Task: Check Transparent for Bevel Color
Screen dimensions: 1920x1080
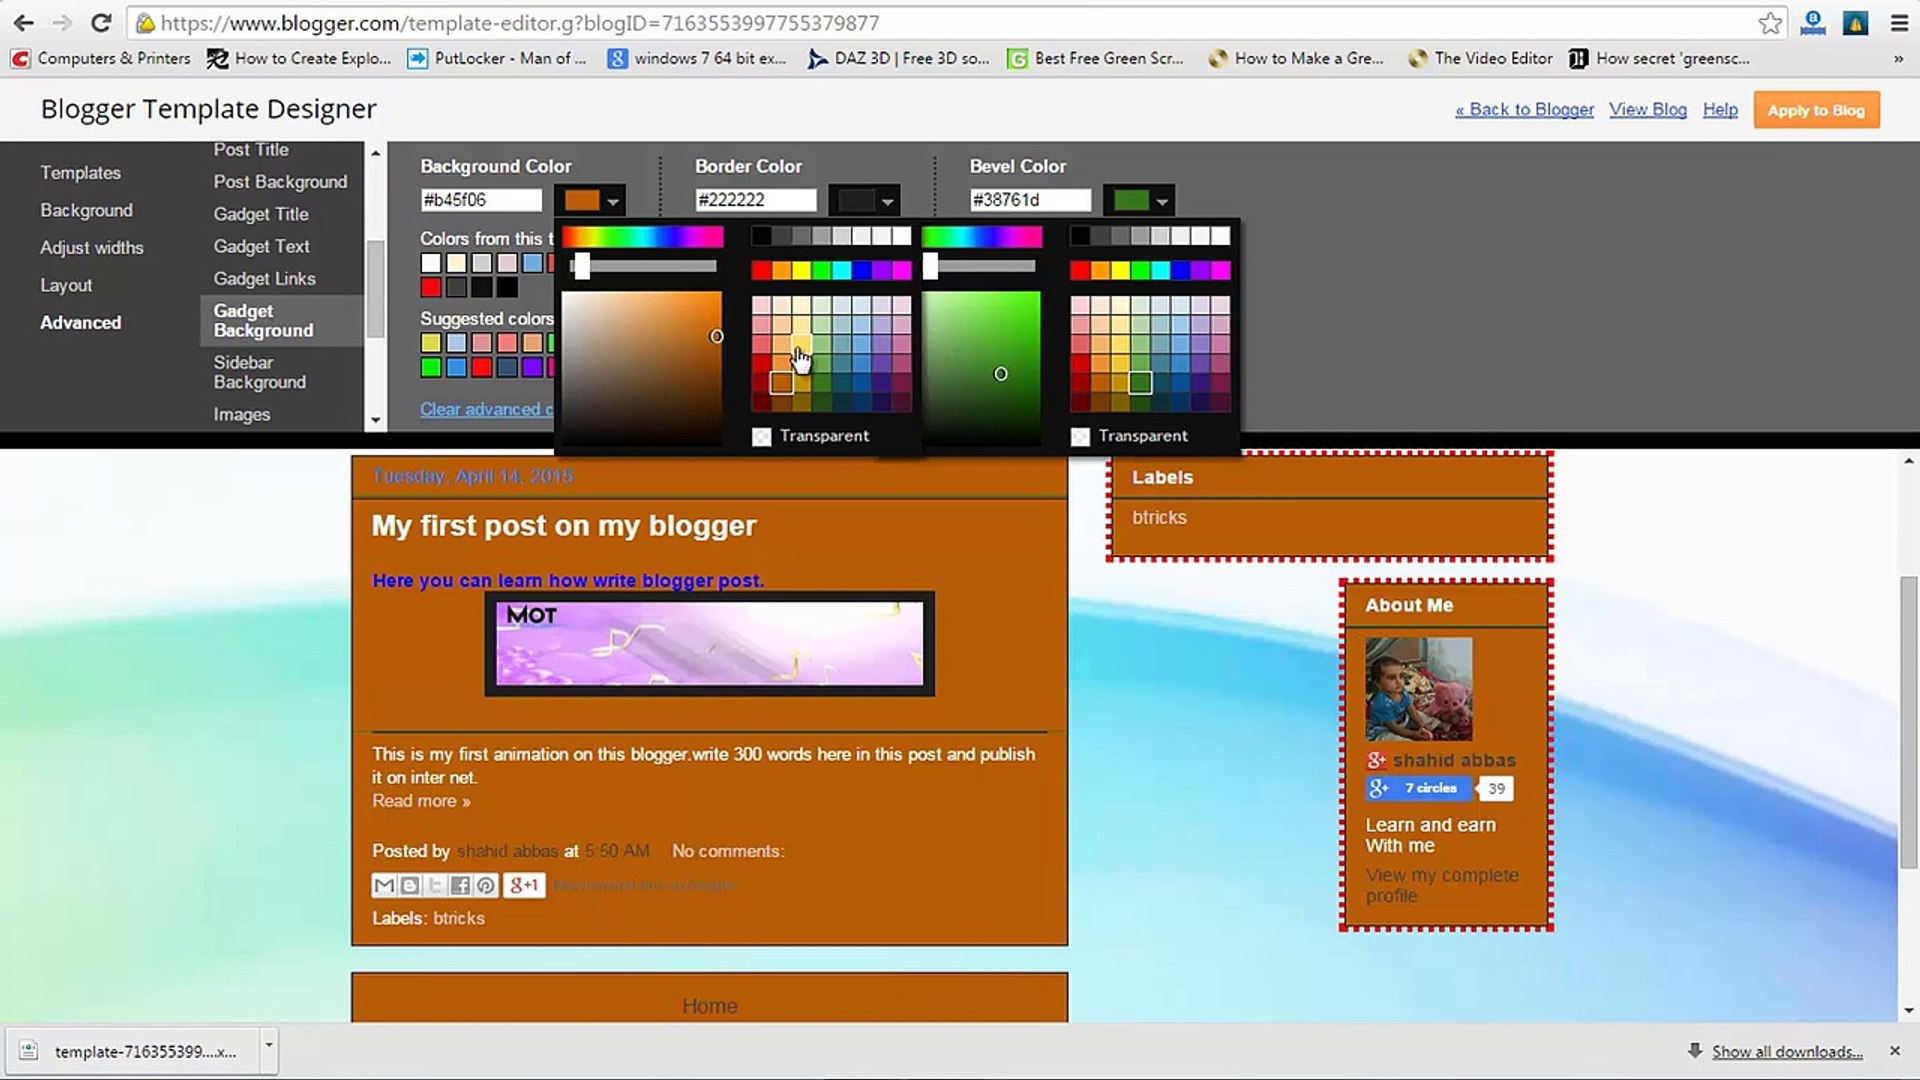Action: [1080, 436]
